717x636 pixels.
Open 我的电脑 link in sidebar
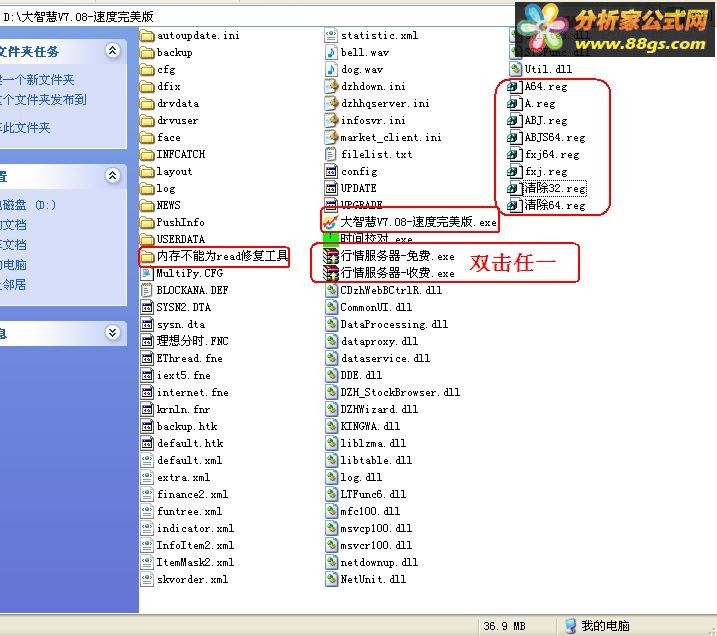(x=13, y=265)
